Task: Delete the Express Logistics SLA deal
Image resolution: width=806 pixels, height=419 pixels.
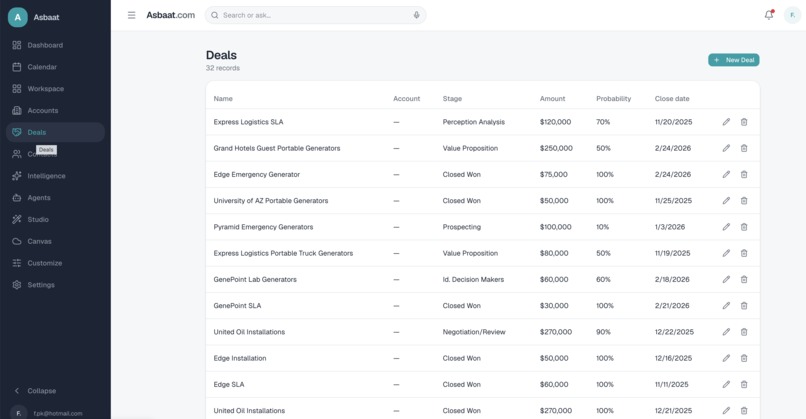Action: click(x=744, y=122)
